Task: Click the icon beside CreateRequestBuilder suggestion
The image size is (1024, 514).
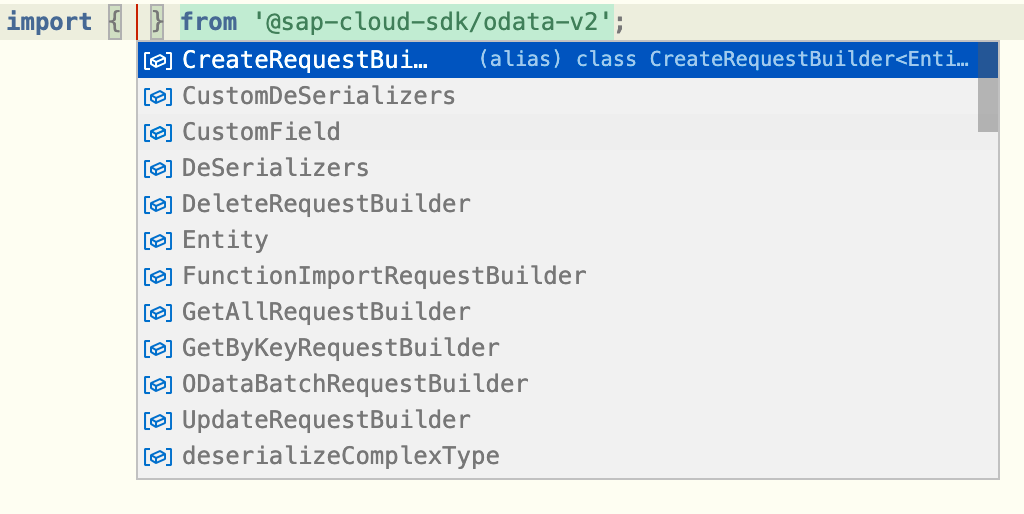Action: pyautogui.click(x=158, y=60)
